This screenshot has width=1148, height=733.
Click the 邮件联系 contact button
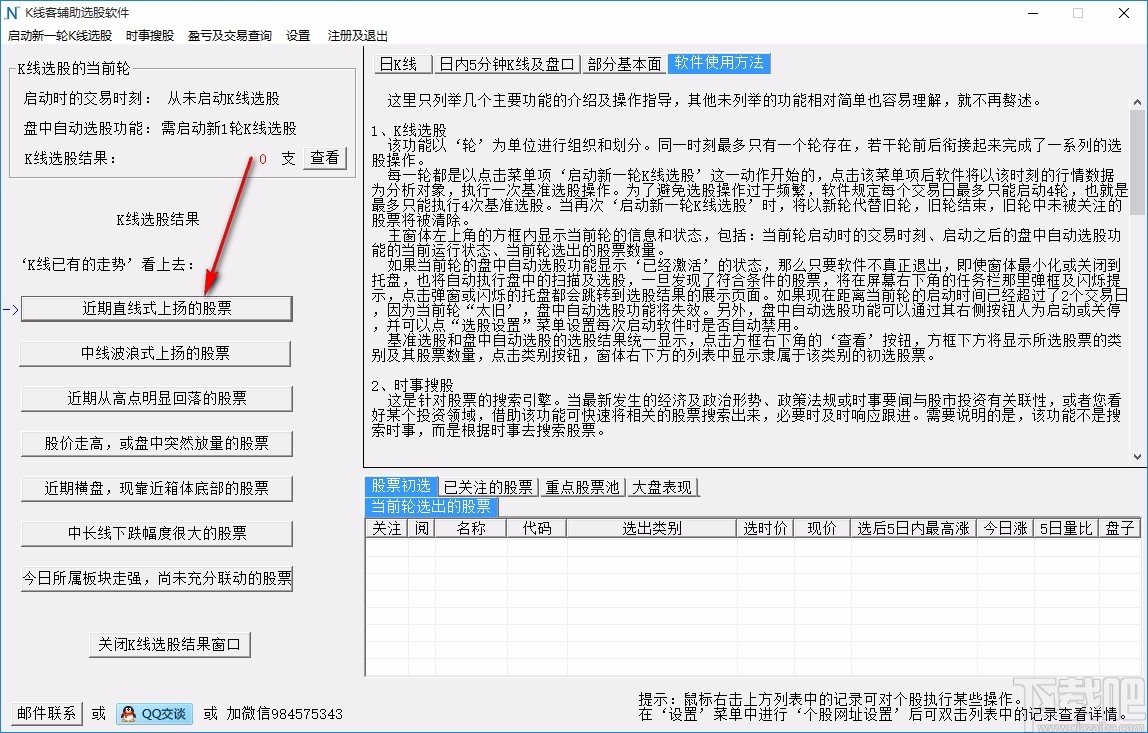tap(45, 714)
